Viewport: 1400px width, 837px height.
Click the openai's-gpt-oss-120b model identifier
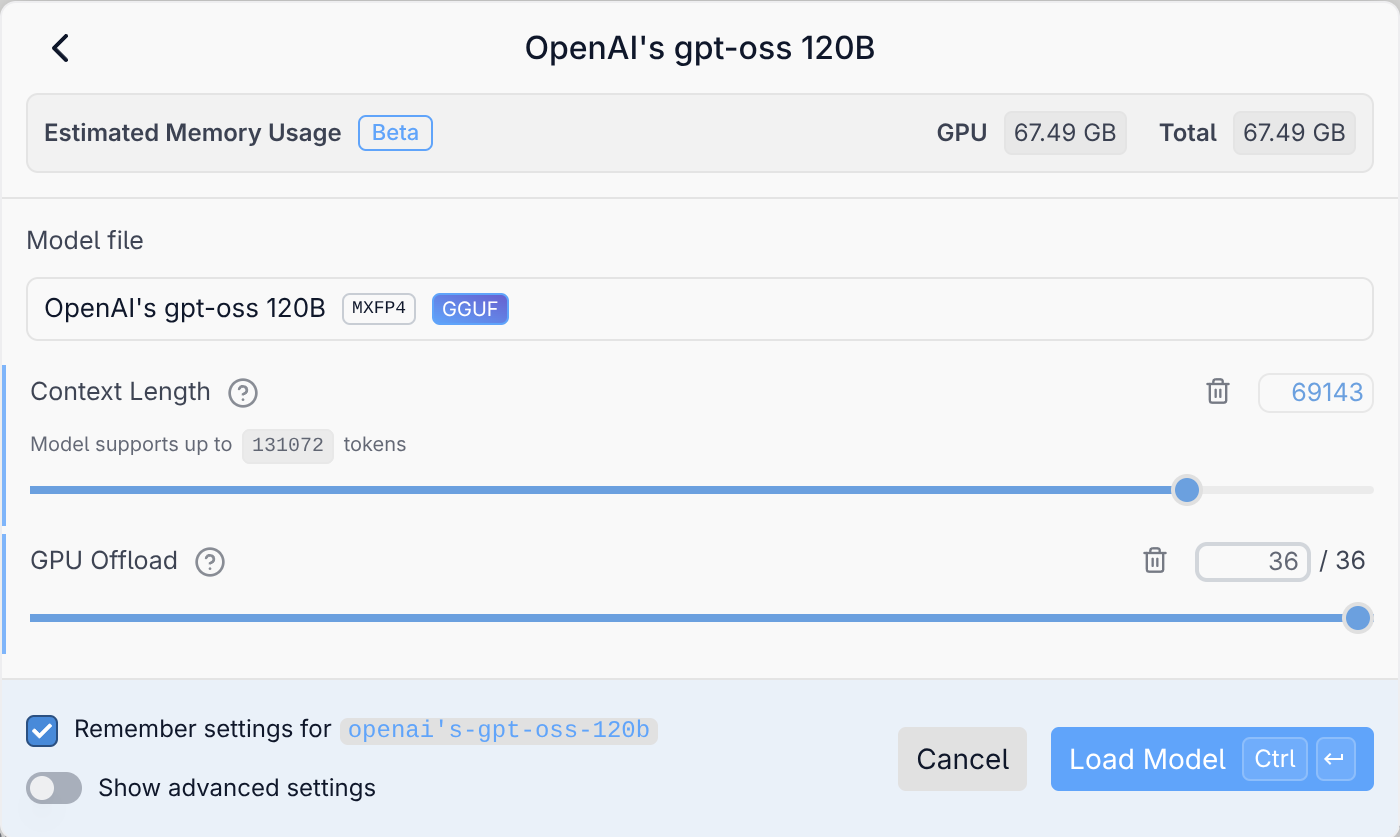click(498, 731)
